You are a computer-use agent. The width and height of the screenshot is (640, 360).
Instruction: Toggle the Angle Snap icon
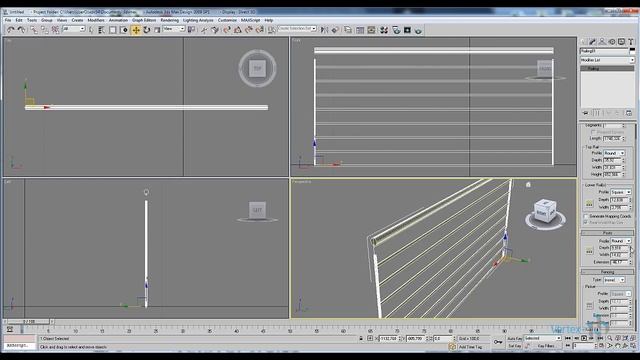(x=238, y=30)
